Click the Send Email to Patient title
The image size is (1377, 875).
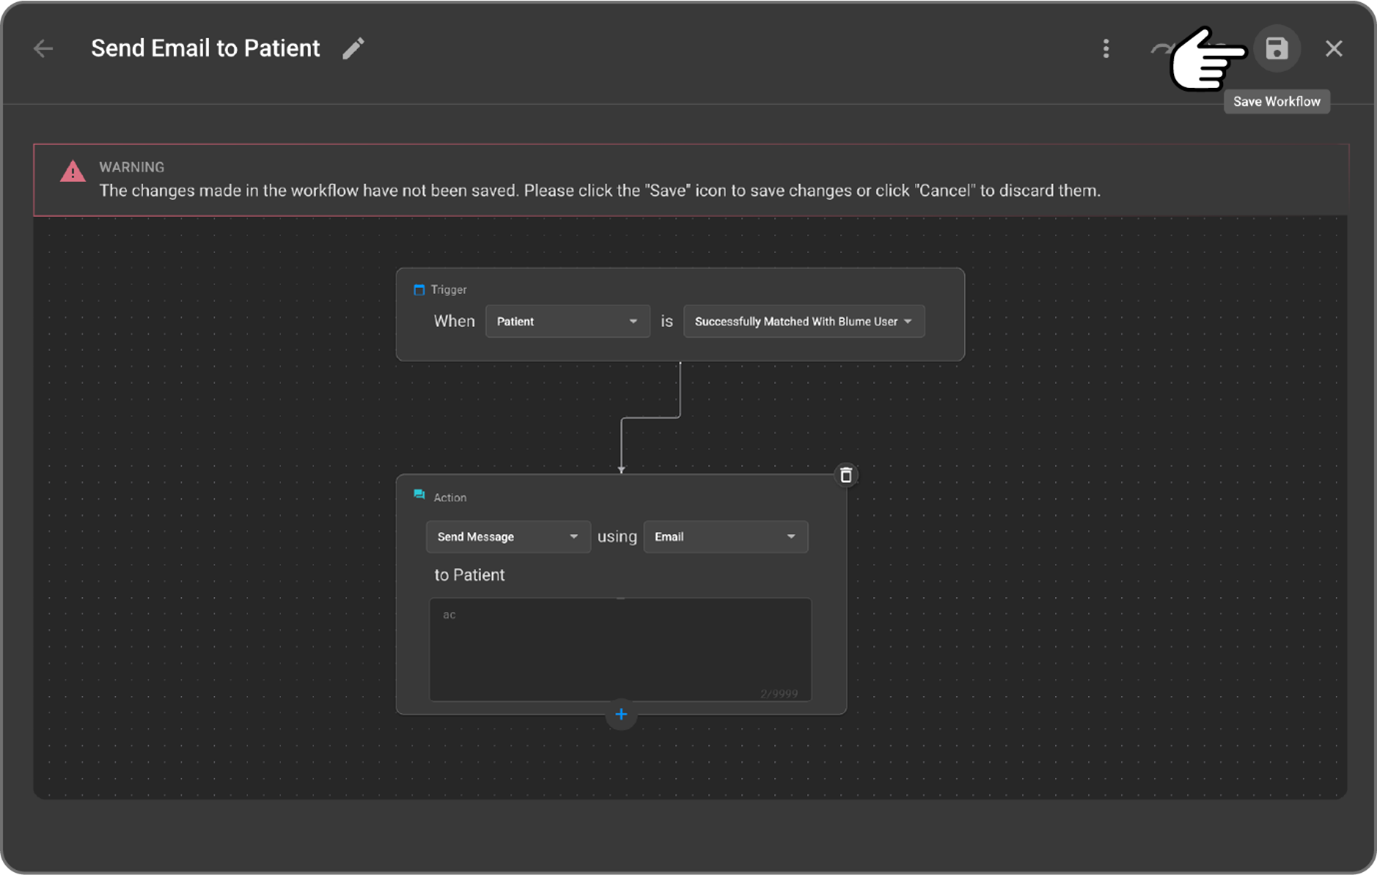pyautogui.click(x=205, y=48)
